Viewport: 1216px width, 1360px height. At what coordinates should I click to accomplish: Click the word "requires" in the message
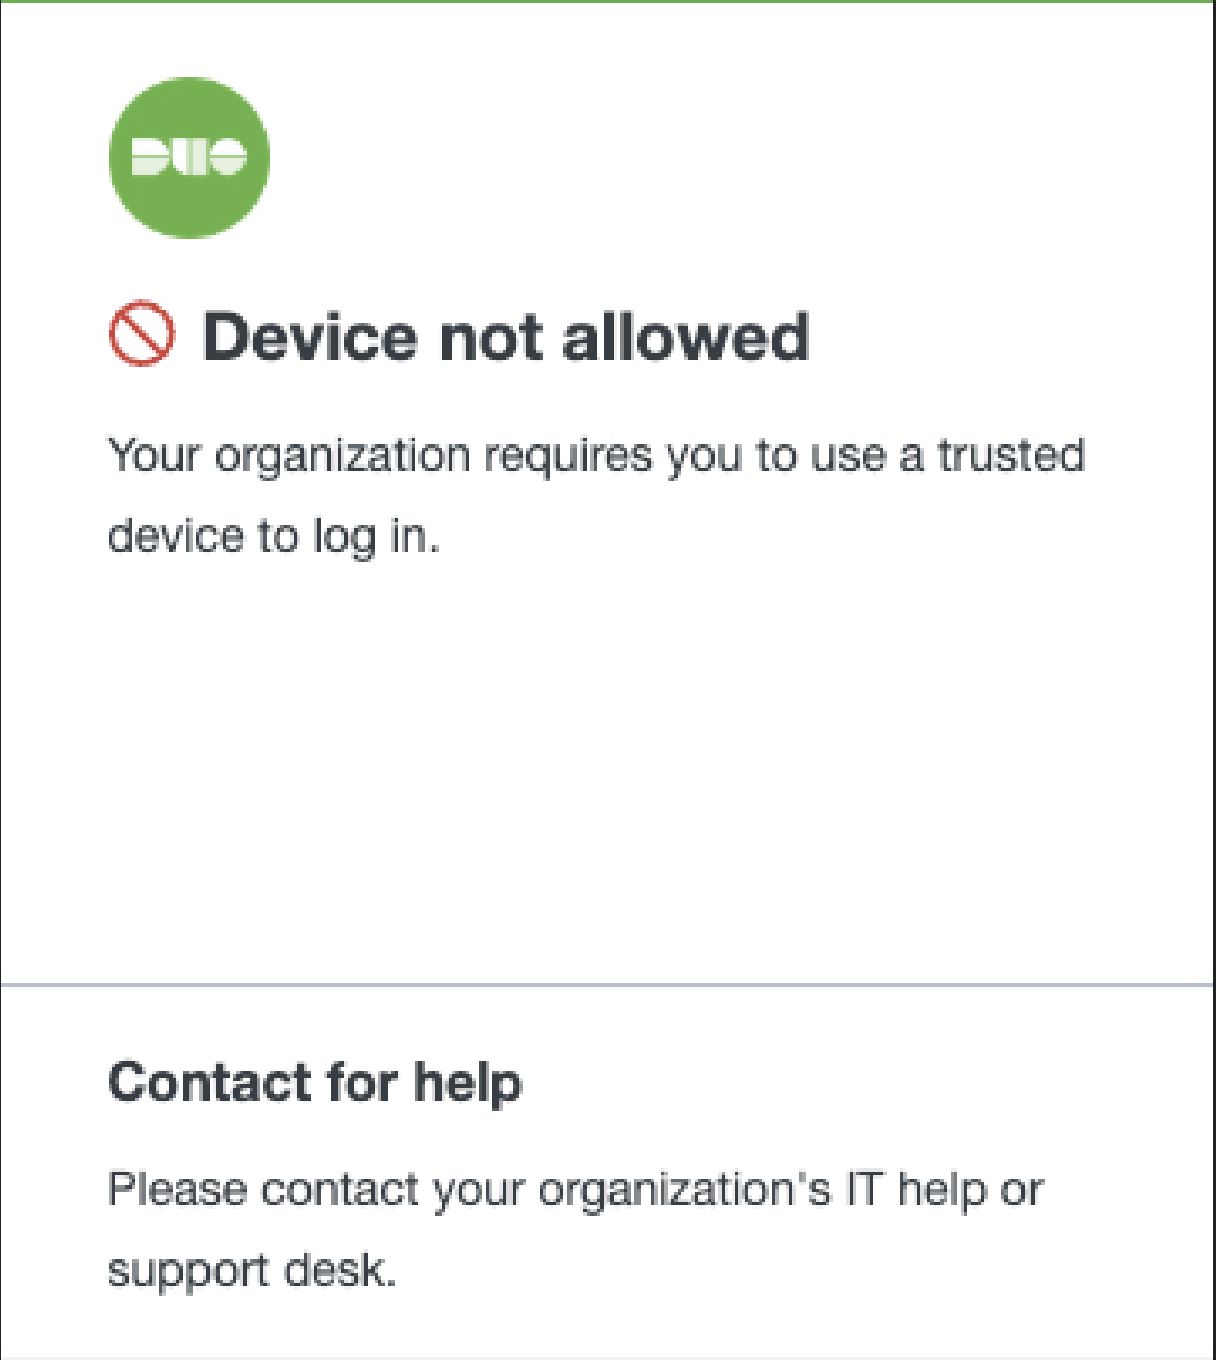pyautogui.click(x=569, y=458)
